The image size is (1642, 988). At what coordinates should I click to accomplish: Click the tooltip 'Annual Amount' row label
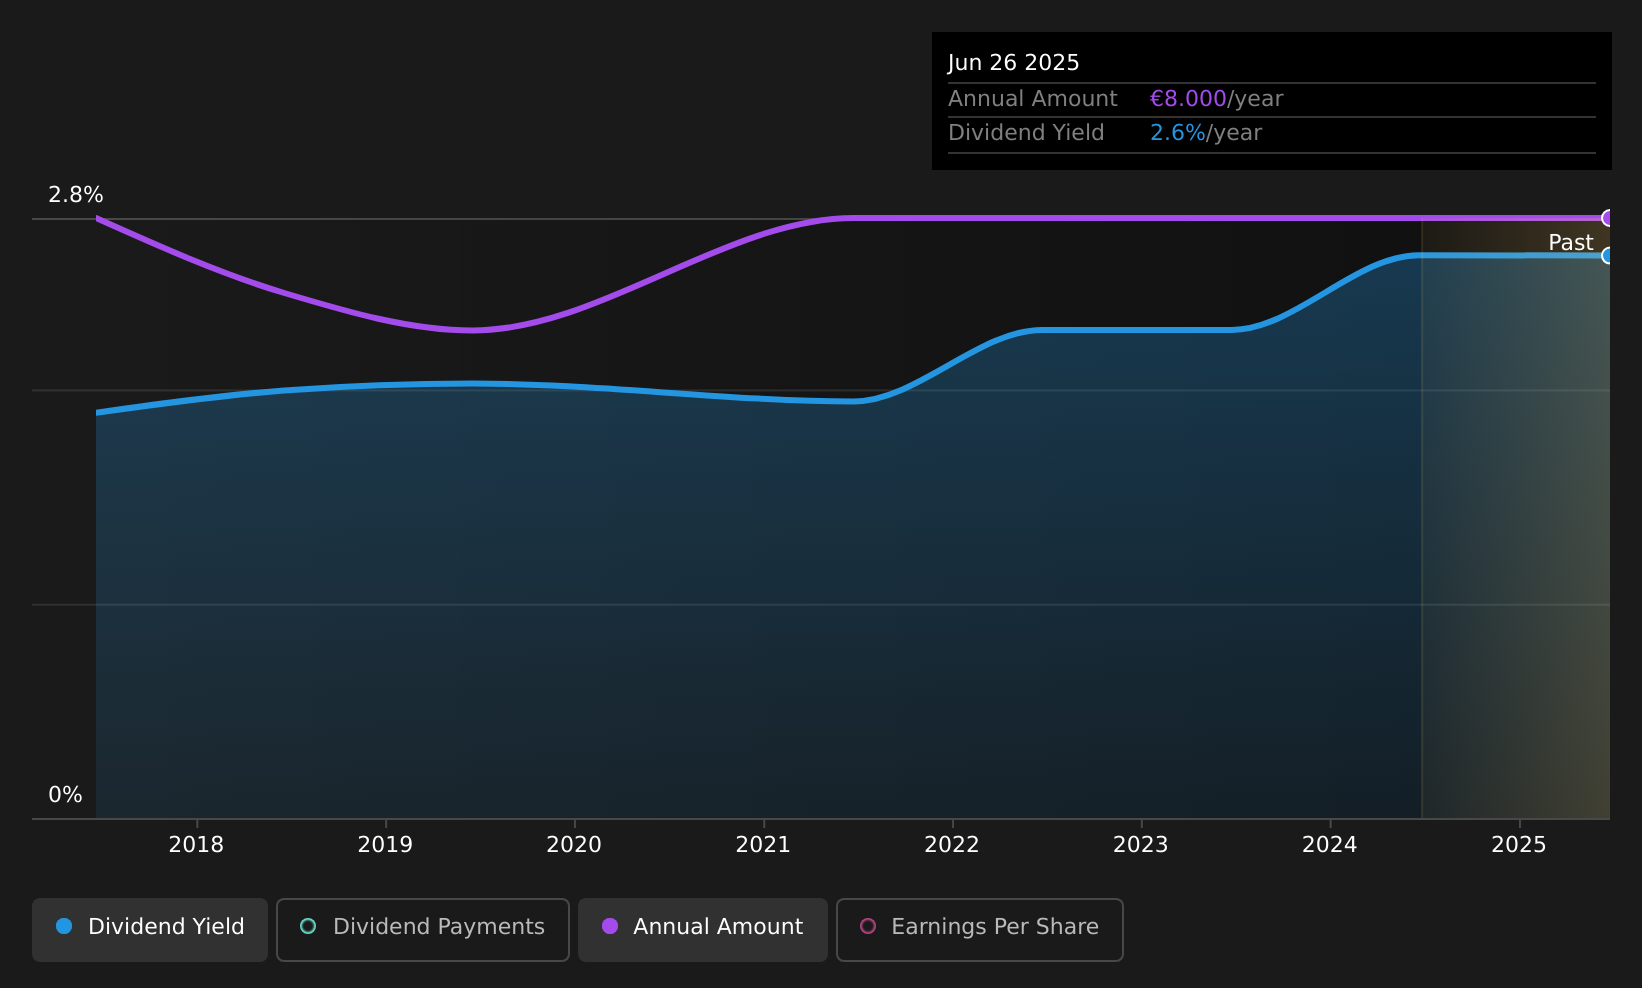1033,99
